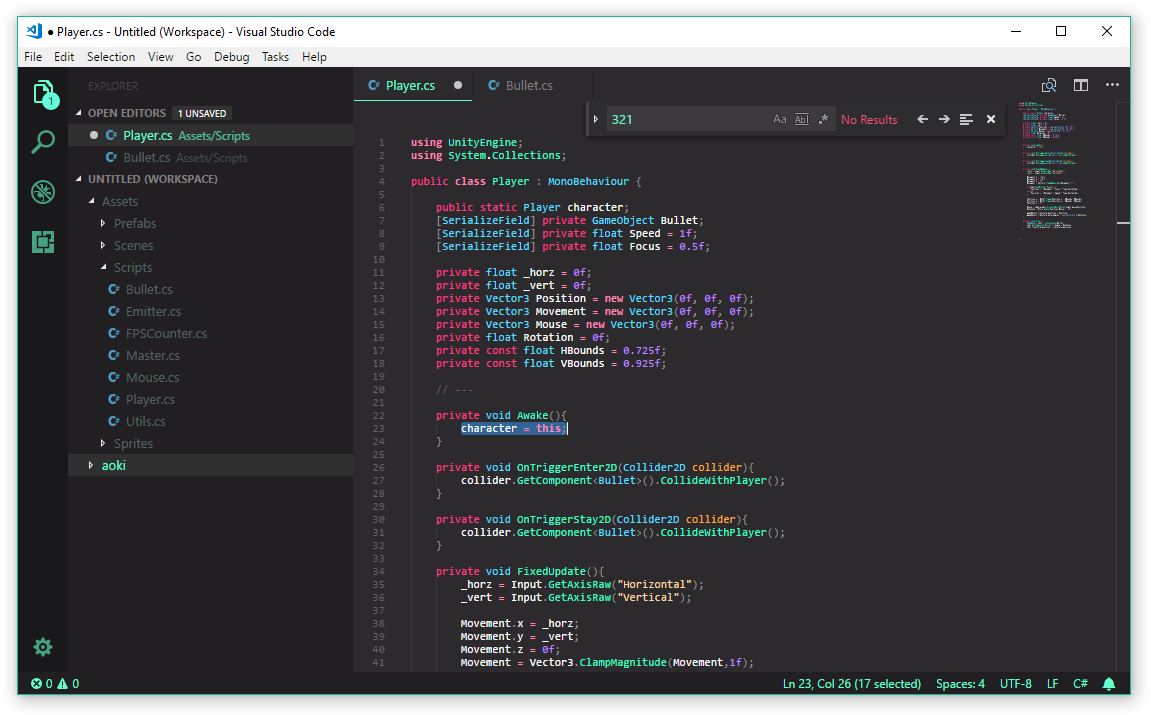Click the unsaved dot on the Player.cs tab

(x=458, y=85)
